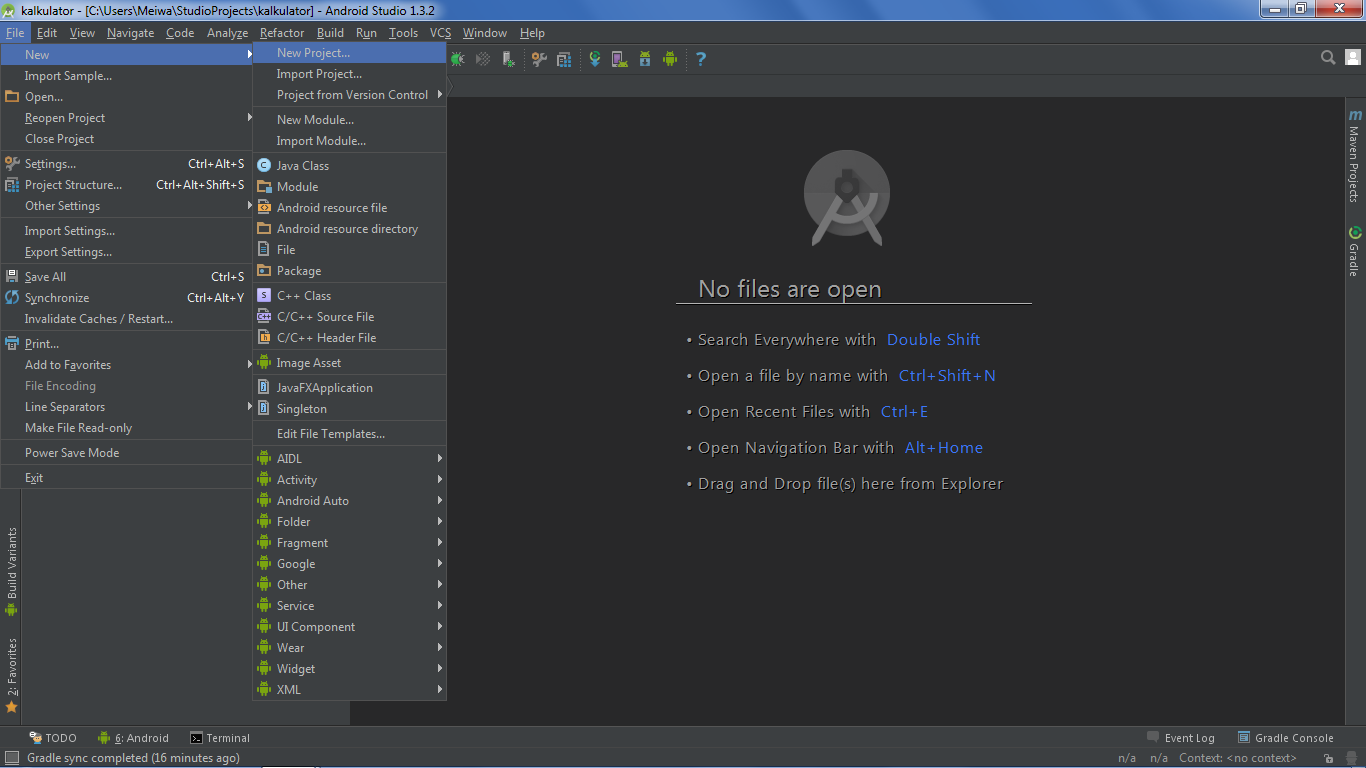Click the green Debug bug toolbar icon
The image size is (1366, 768).
pyautogui.click(x=457, y=59)
